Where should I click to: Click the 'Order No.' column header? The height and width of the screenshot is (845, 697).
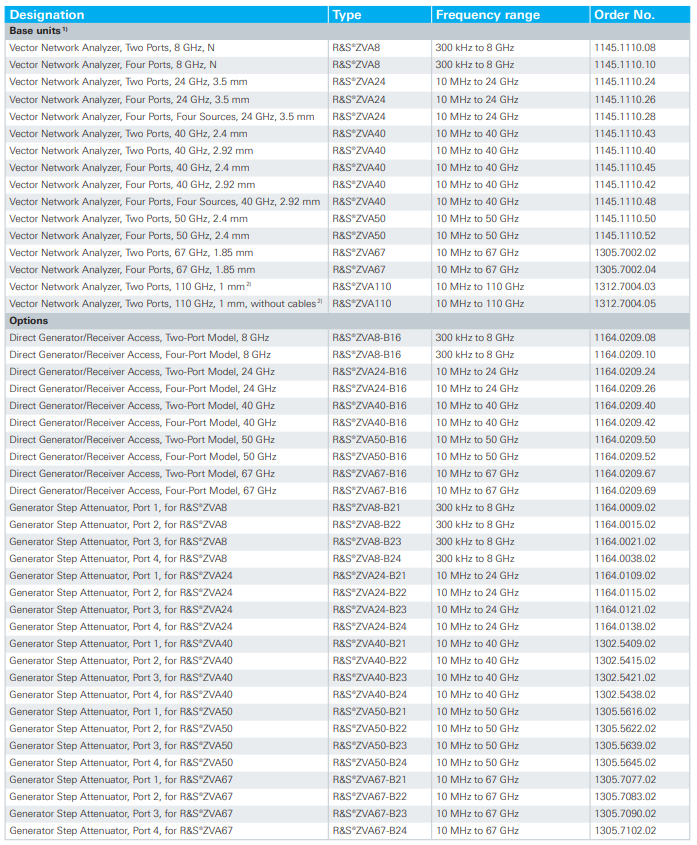(x=624, y=15)
